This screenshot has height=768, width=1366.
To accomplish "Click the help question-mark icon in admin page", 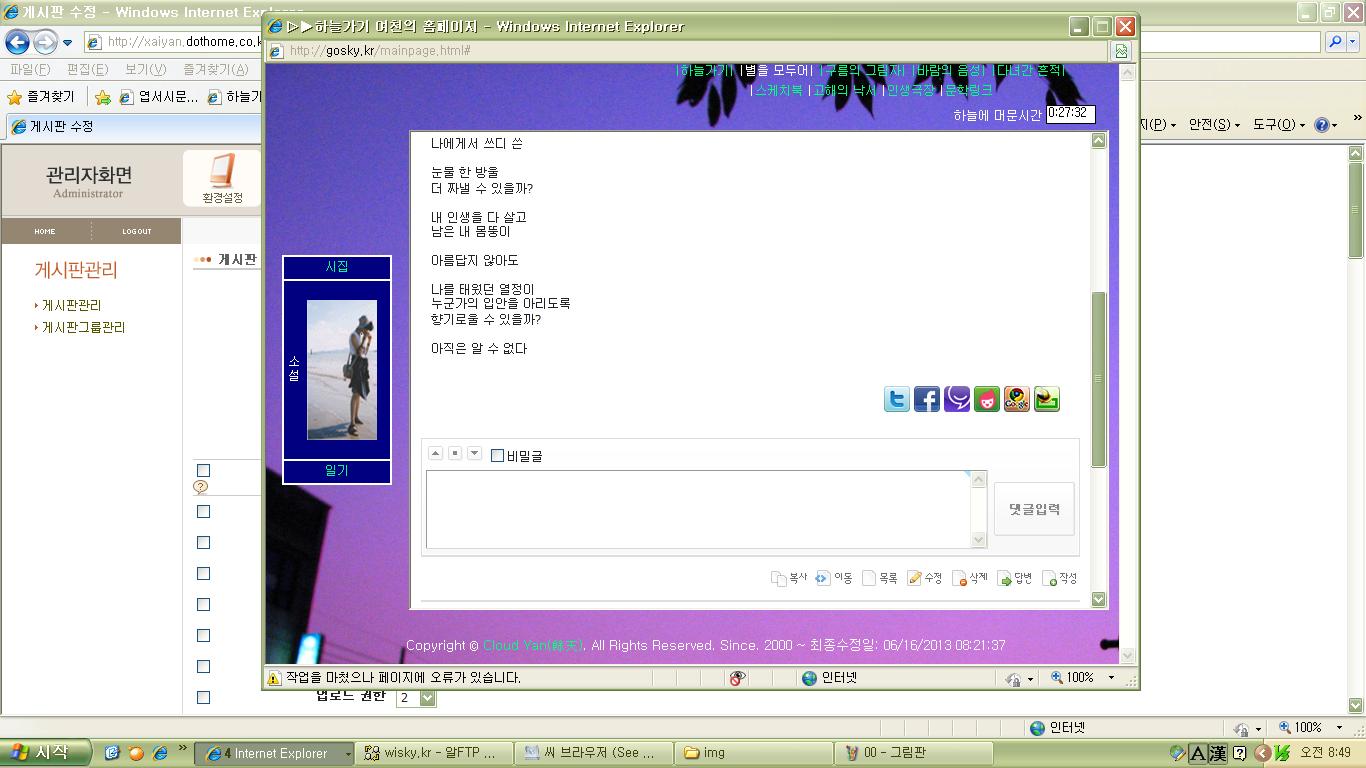I will (x=200, y=487).
